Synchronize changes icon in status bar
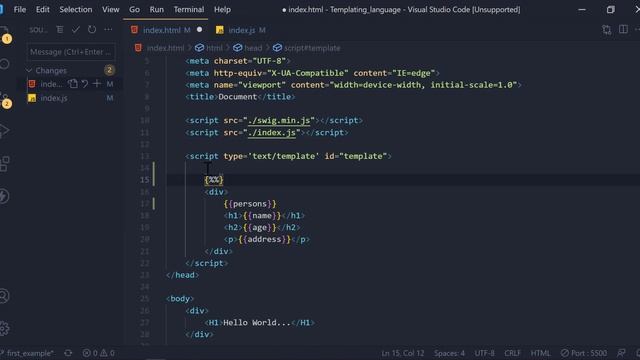640x360 pixels. tap(68, 353)
